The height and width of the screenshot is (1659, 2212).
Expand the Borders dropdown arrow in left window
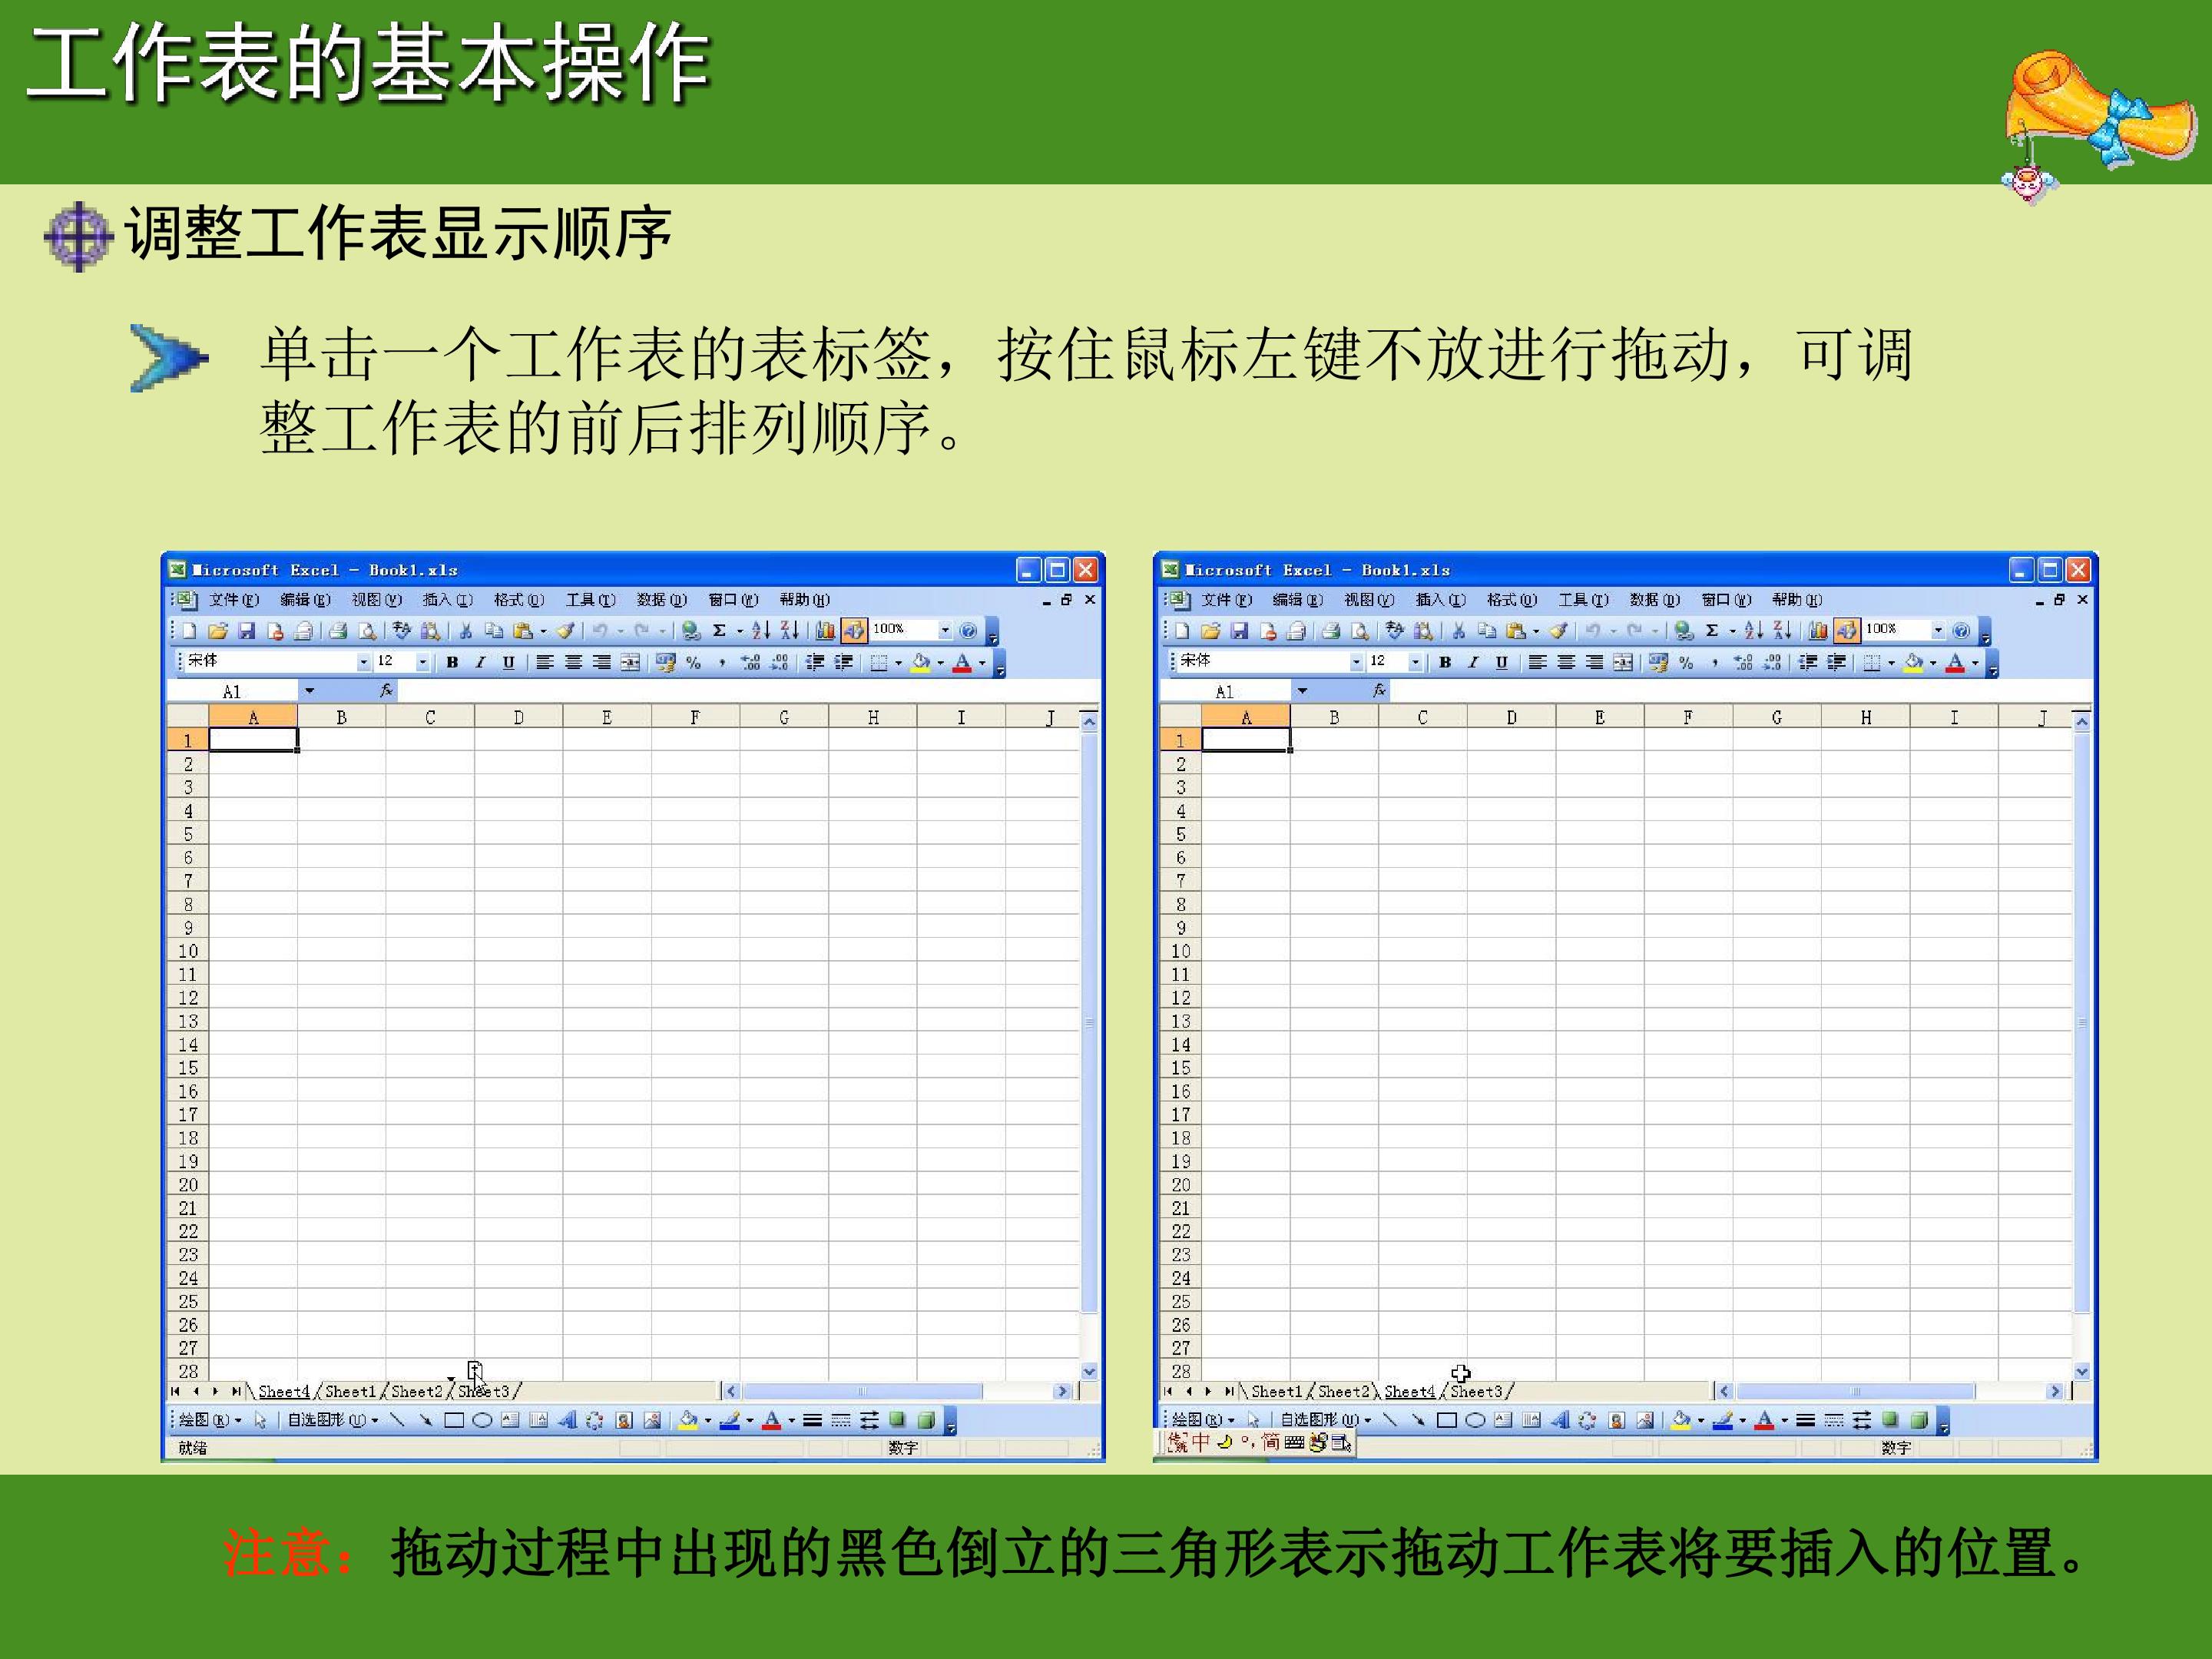[898, 662]
